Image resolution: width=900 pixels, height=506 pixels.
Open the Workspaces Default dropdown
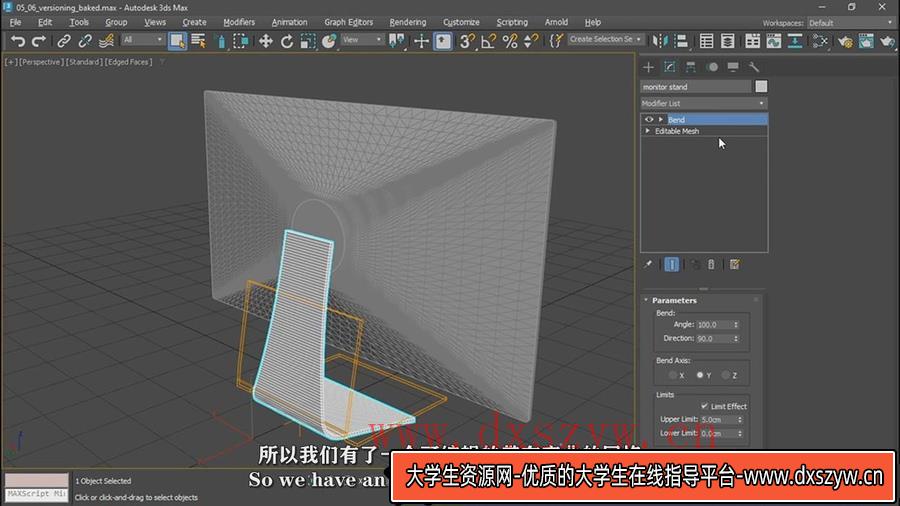coord(850,23)
